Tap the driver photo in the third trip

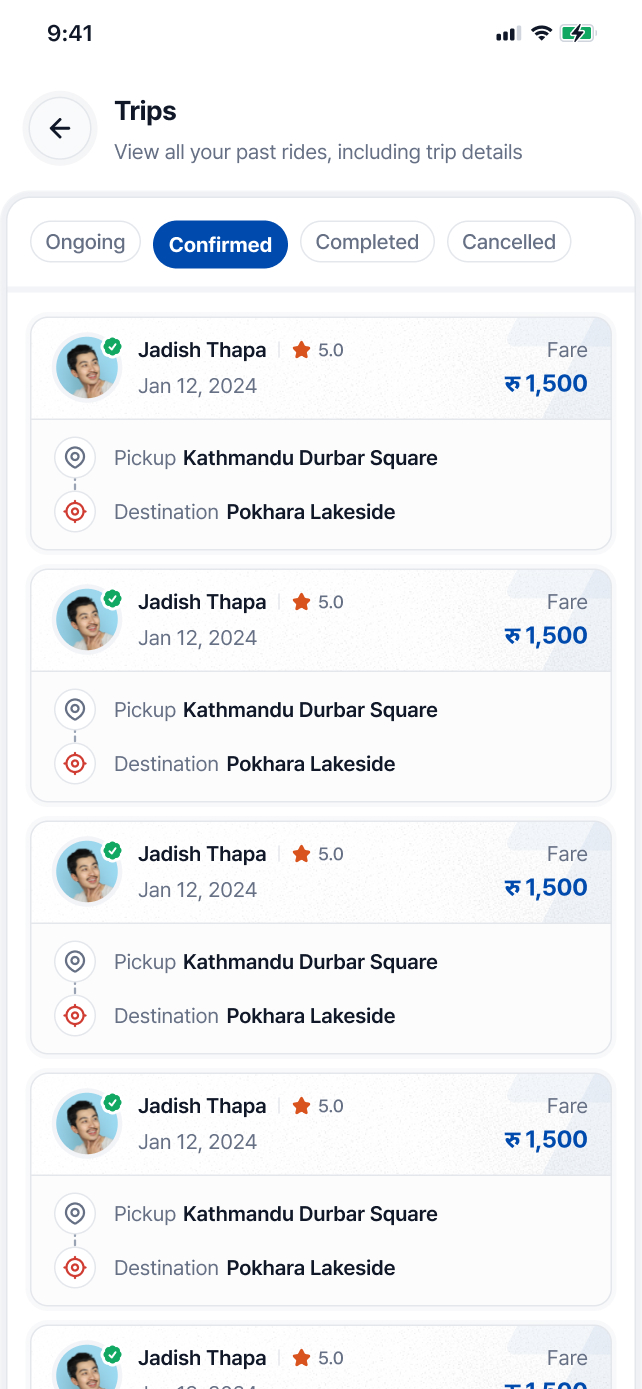[x=87, y=872]
